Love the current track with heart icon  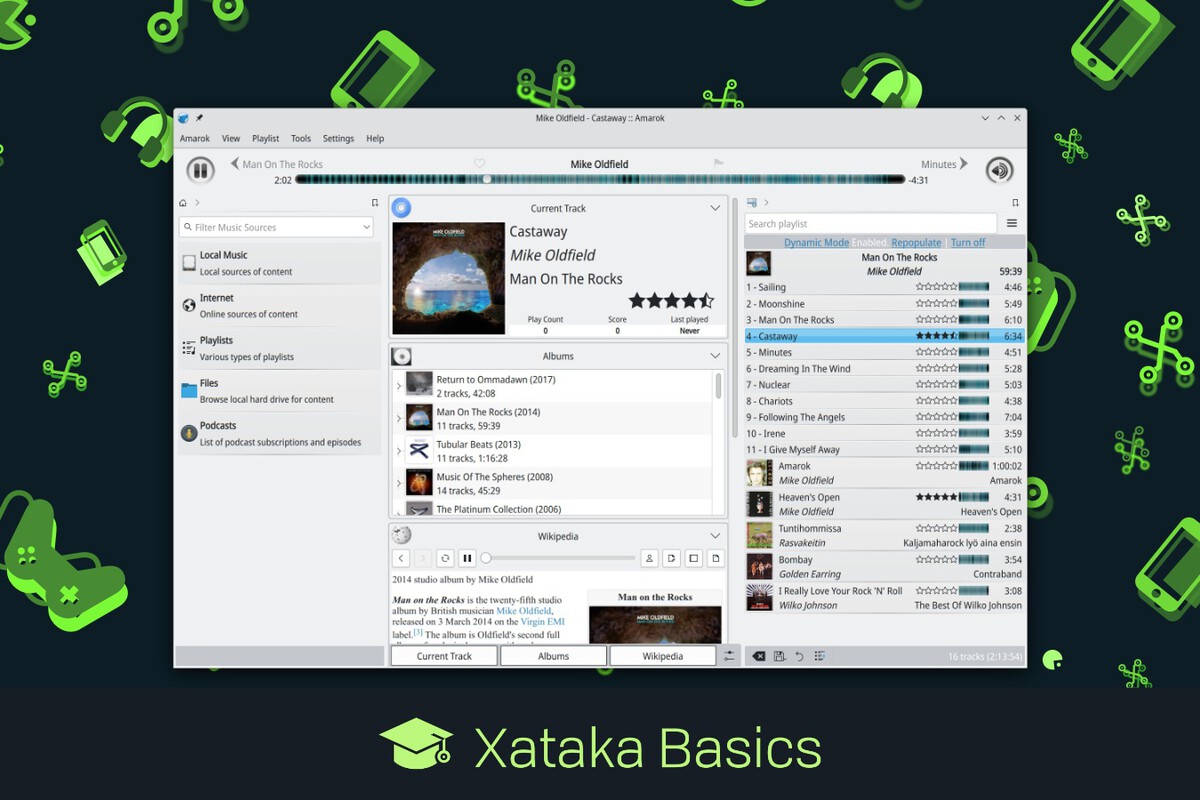(x=479, y=163)
